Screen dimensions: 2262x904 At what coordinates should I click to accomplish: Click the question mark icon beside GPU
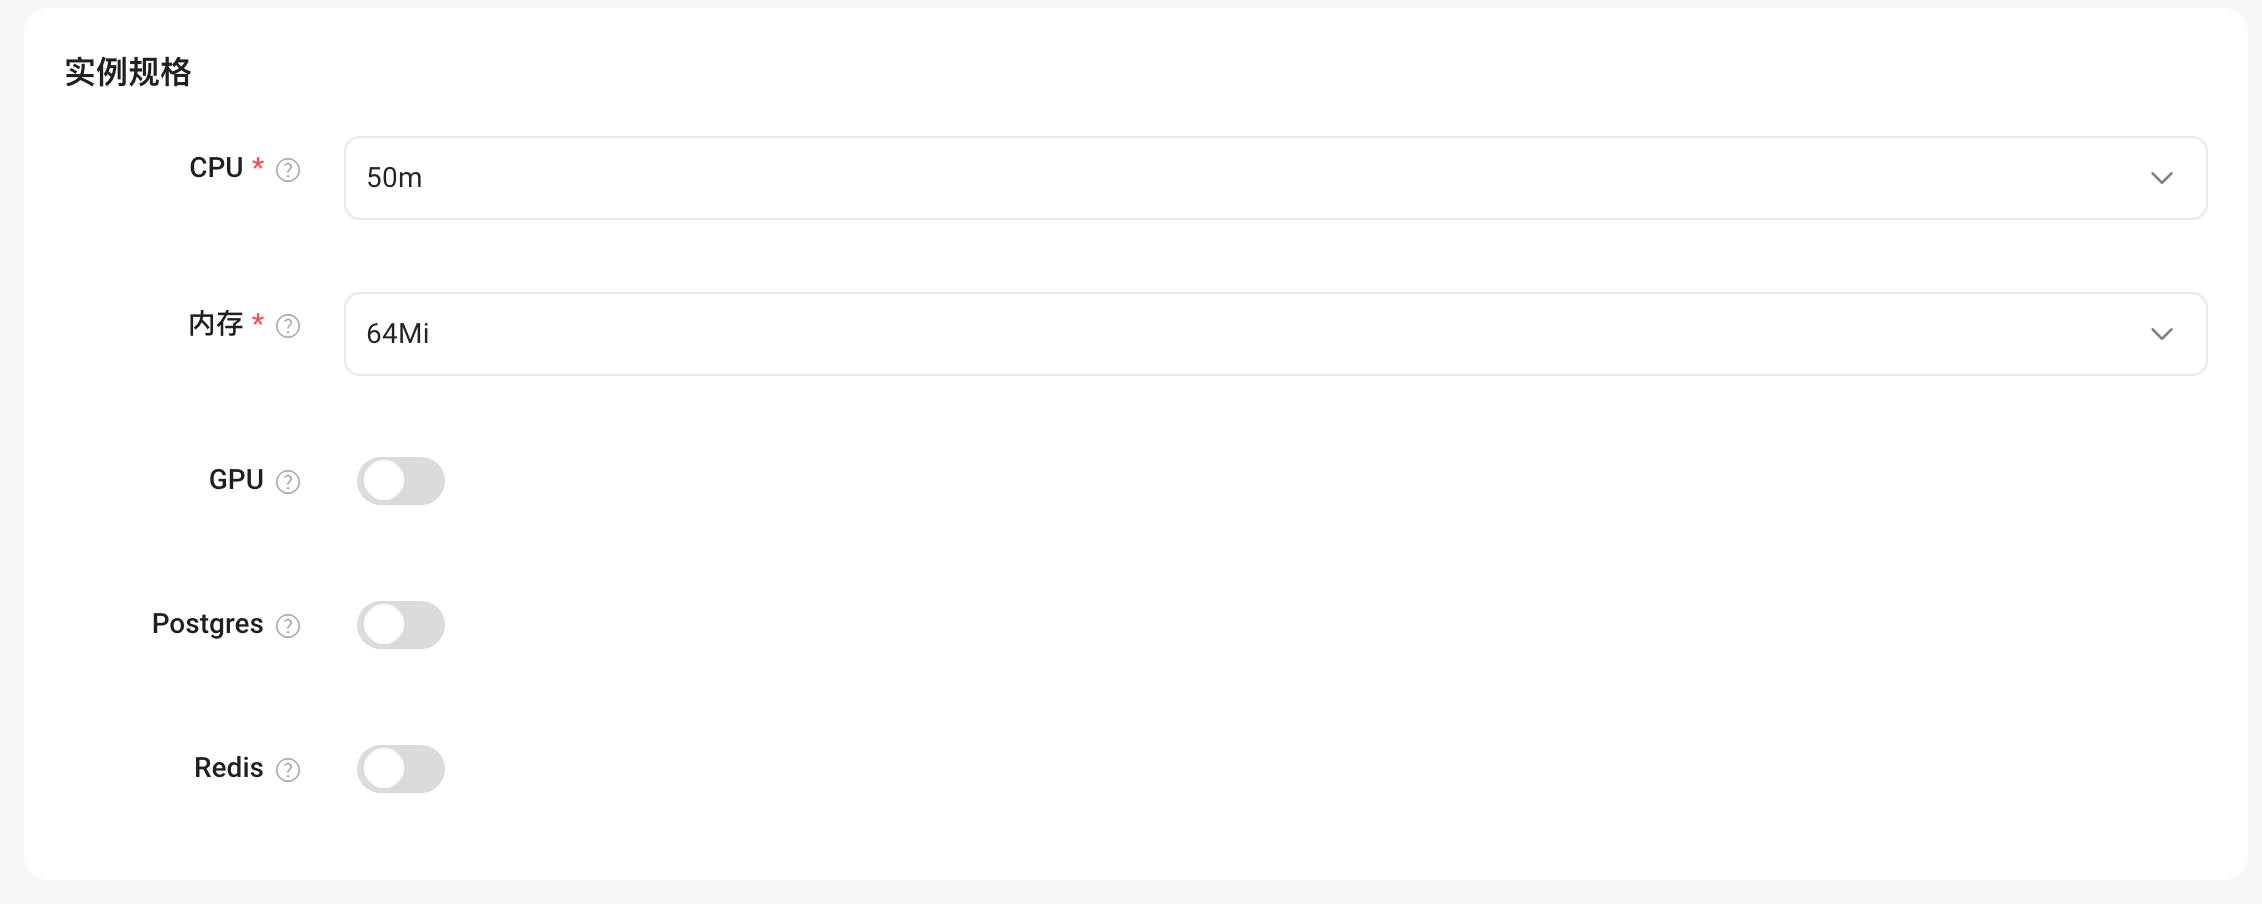pyautogui.click(x=288, y=482)
